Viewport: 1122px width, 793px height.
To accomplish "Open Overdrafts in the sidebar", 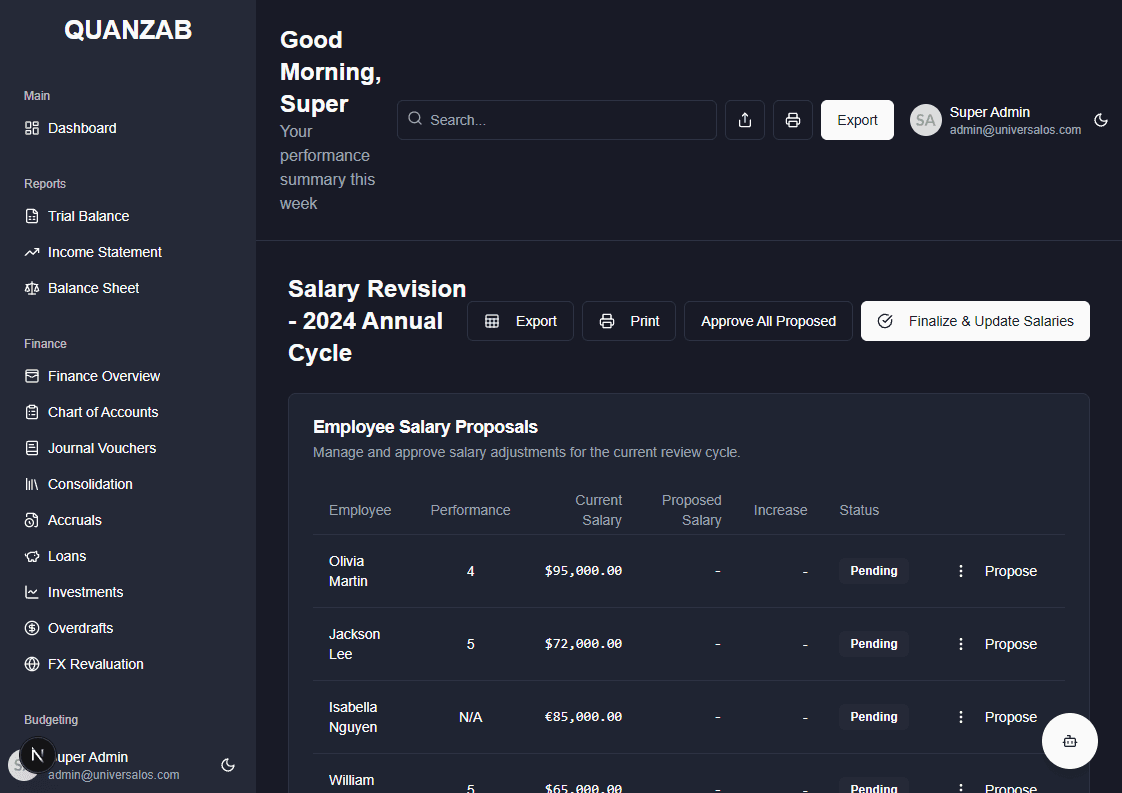I will (x=80, y=628).
